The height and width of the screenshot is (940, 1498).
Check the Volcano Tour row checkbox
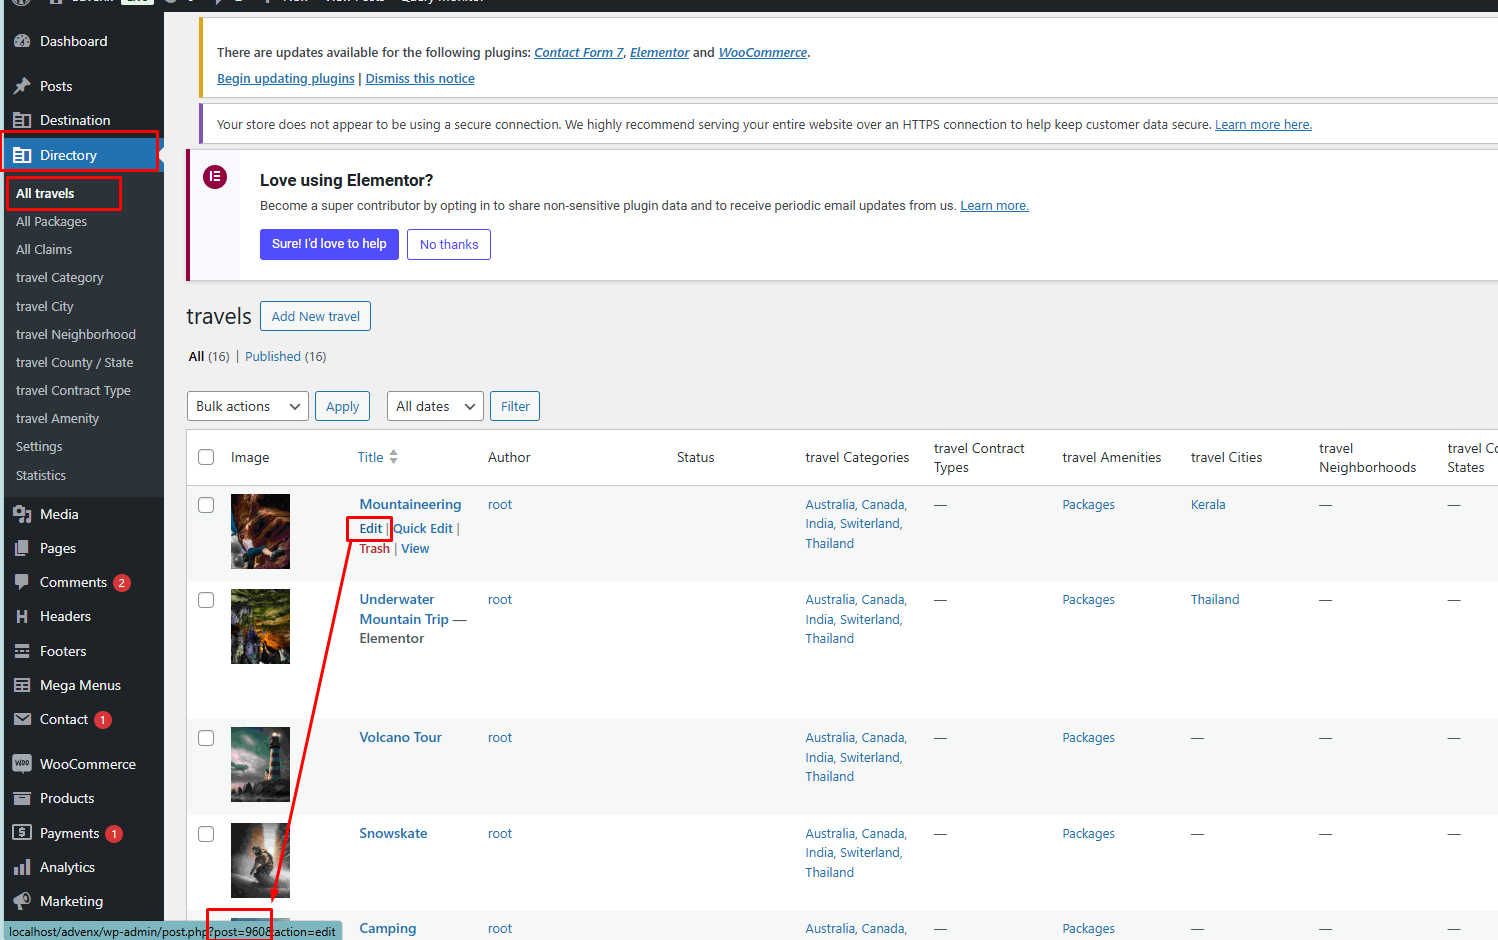[x=206, y=738]
